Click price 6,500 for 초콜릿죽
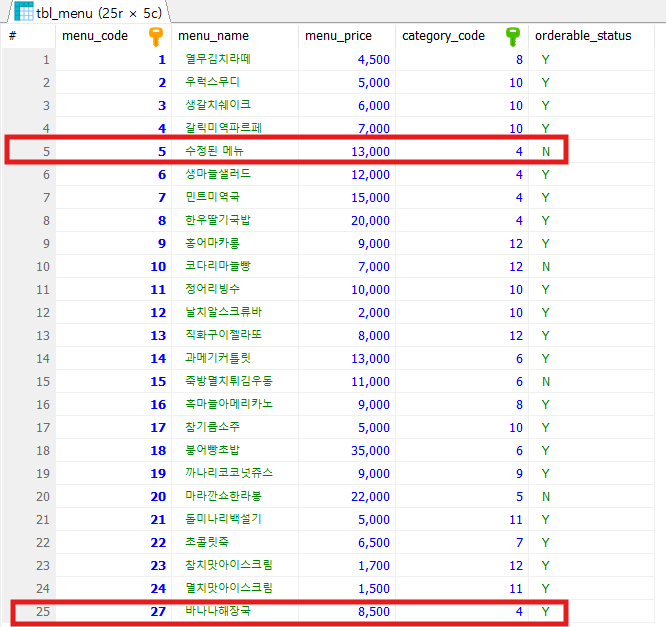The width and height of the screenshot is (666, 627). (374, 542)
